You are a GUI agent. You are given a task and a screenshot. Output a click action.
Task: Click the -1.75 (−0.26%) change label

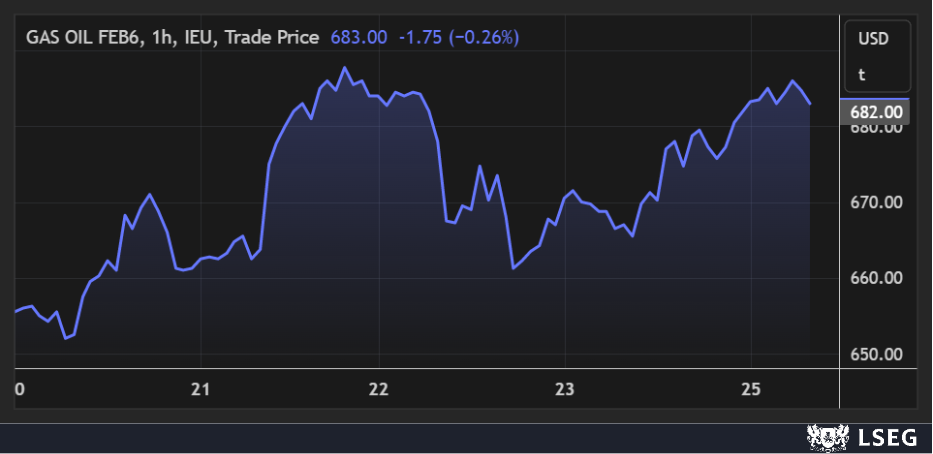(x=459, y=38)
